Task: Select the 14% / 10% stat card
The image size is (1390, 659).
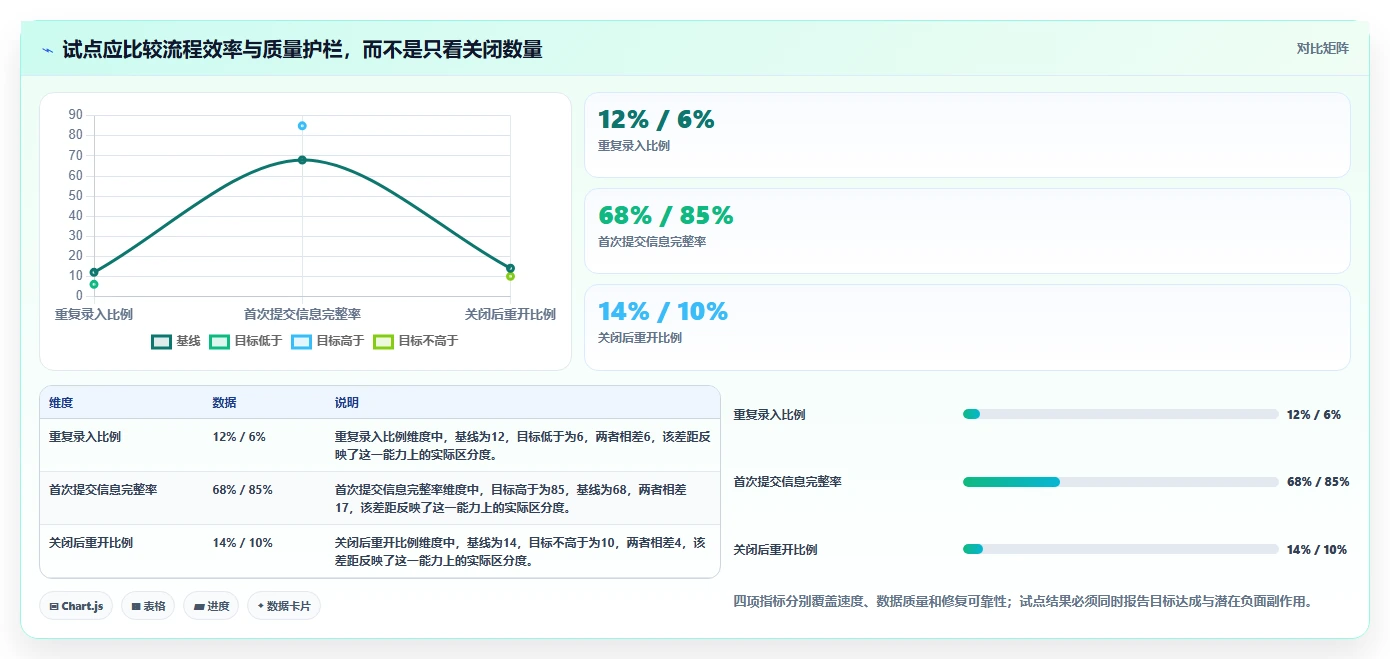Action: [967, 327]
